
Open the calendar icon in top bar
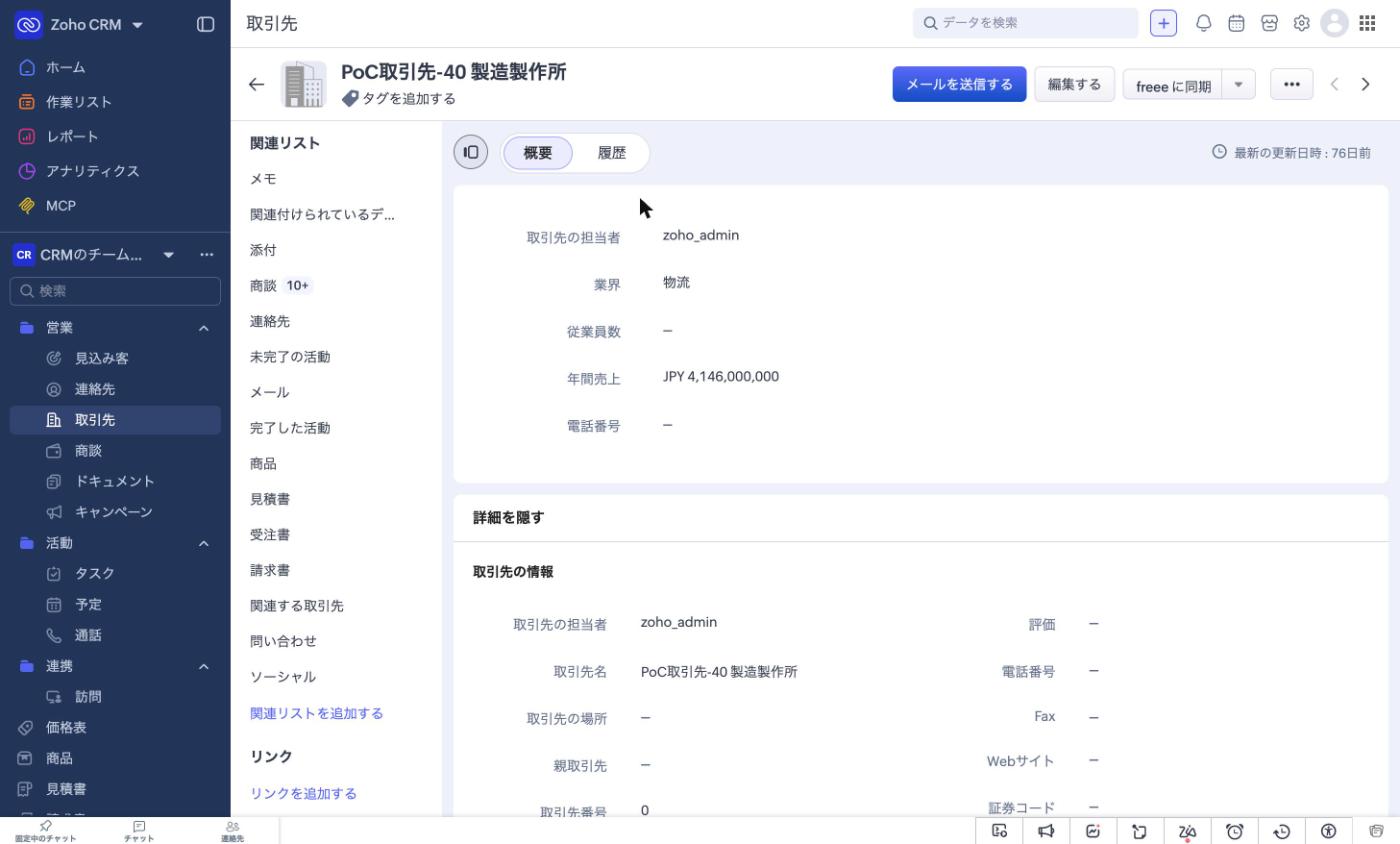click(1236, 23)
